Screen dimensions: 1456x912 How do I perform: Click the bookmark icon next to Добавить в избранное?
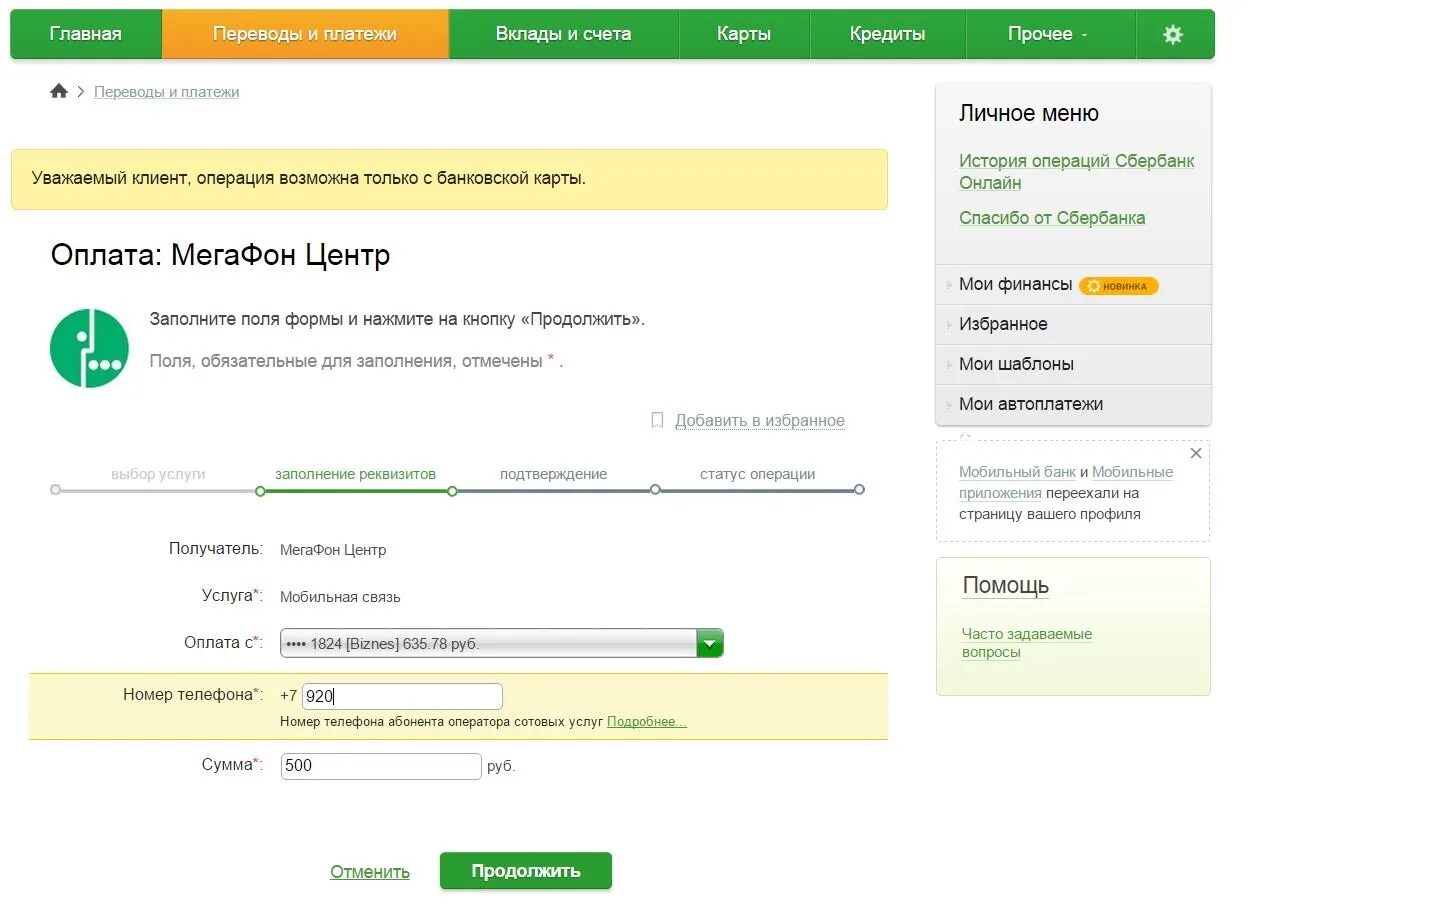tap(657, 420)
